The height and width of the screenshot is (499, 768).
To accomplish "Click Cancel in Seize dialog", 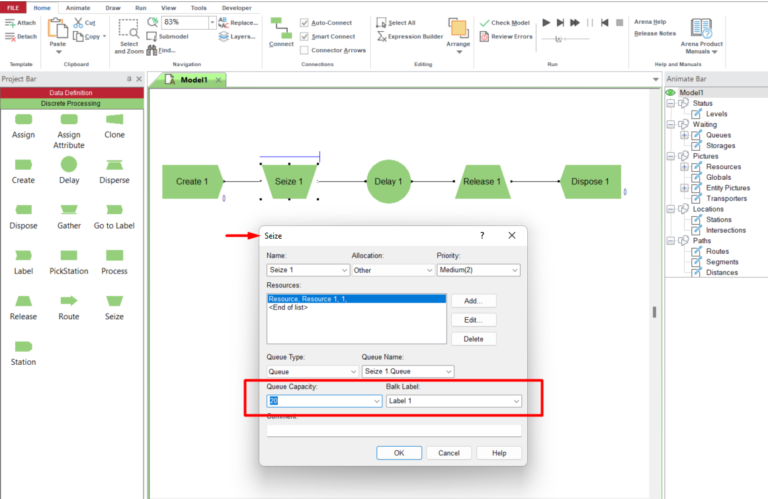I will click(449, 453).
